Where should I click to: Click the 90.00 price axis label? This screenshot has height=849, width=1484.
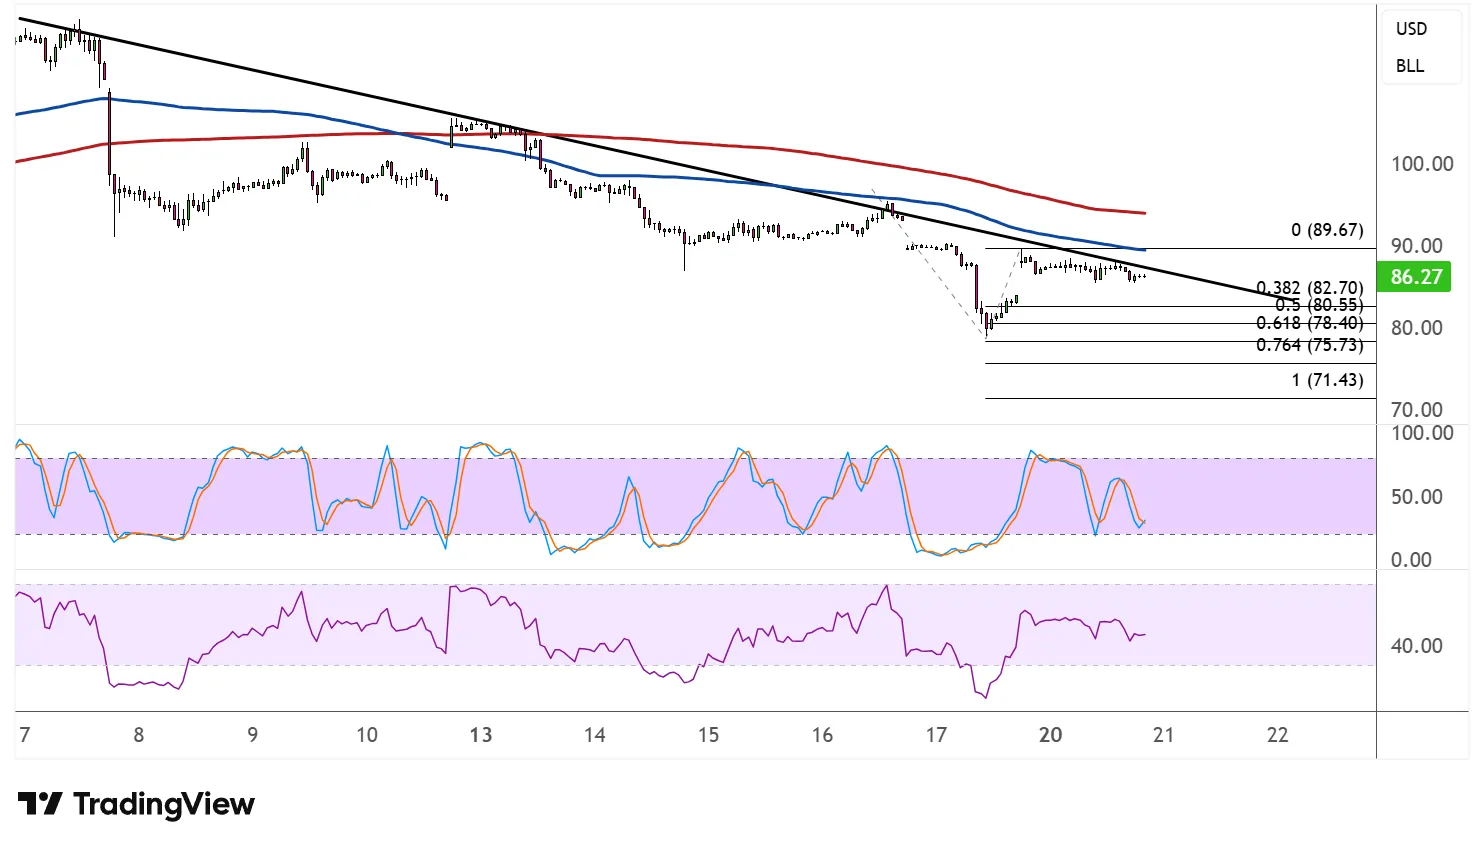(1417, 246)
